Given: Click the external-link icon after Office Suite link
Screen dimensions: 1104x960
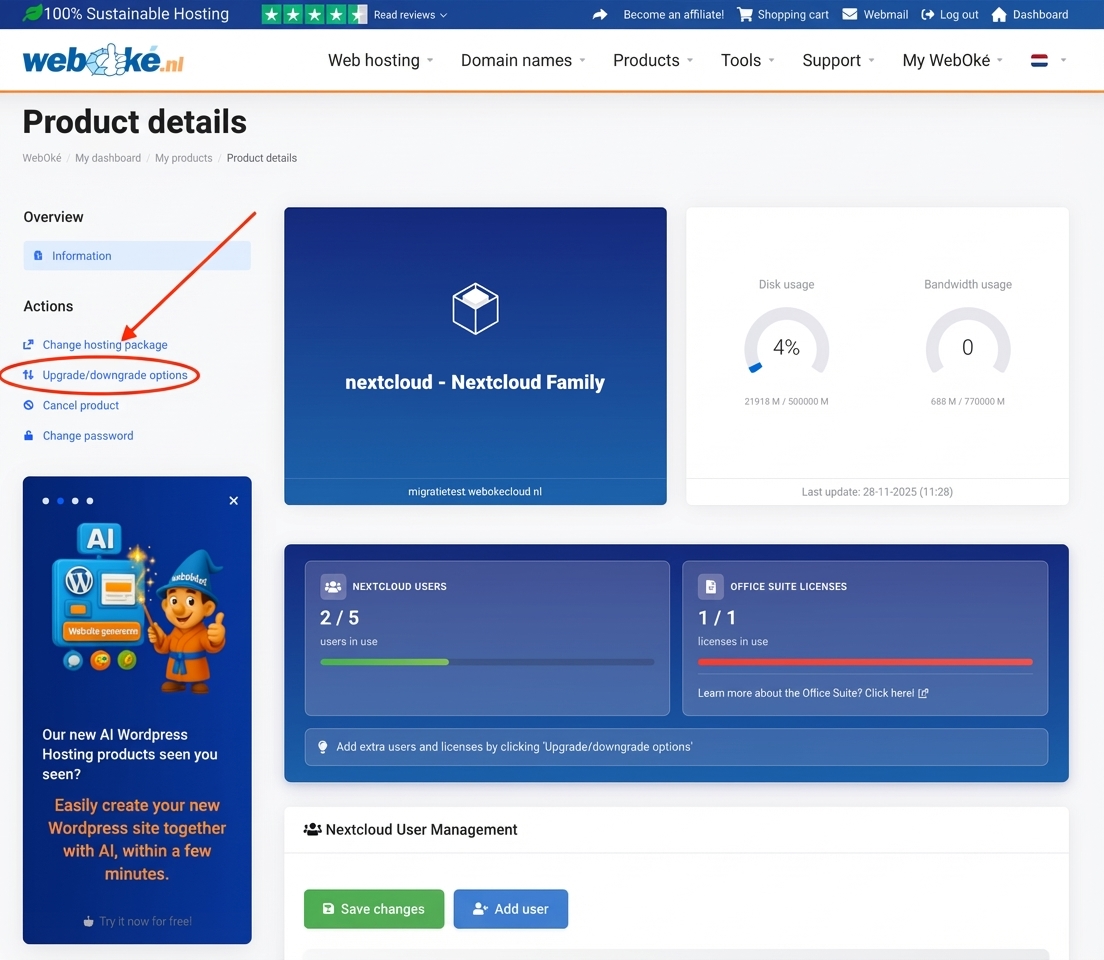Looking at the screenshot, I should pyautogui.click(x=923, y=693).
